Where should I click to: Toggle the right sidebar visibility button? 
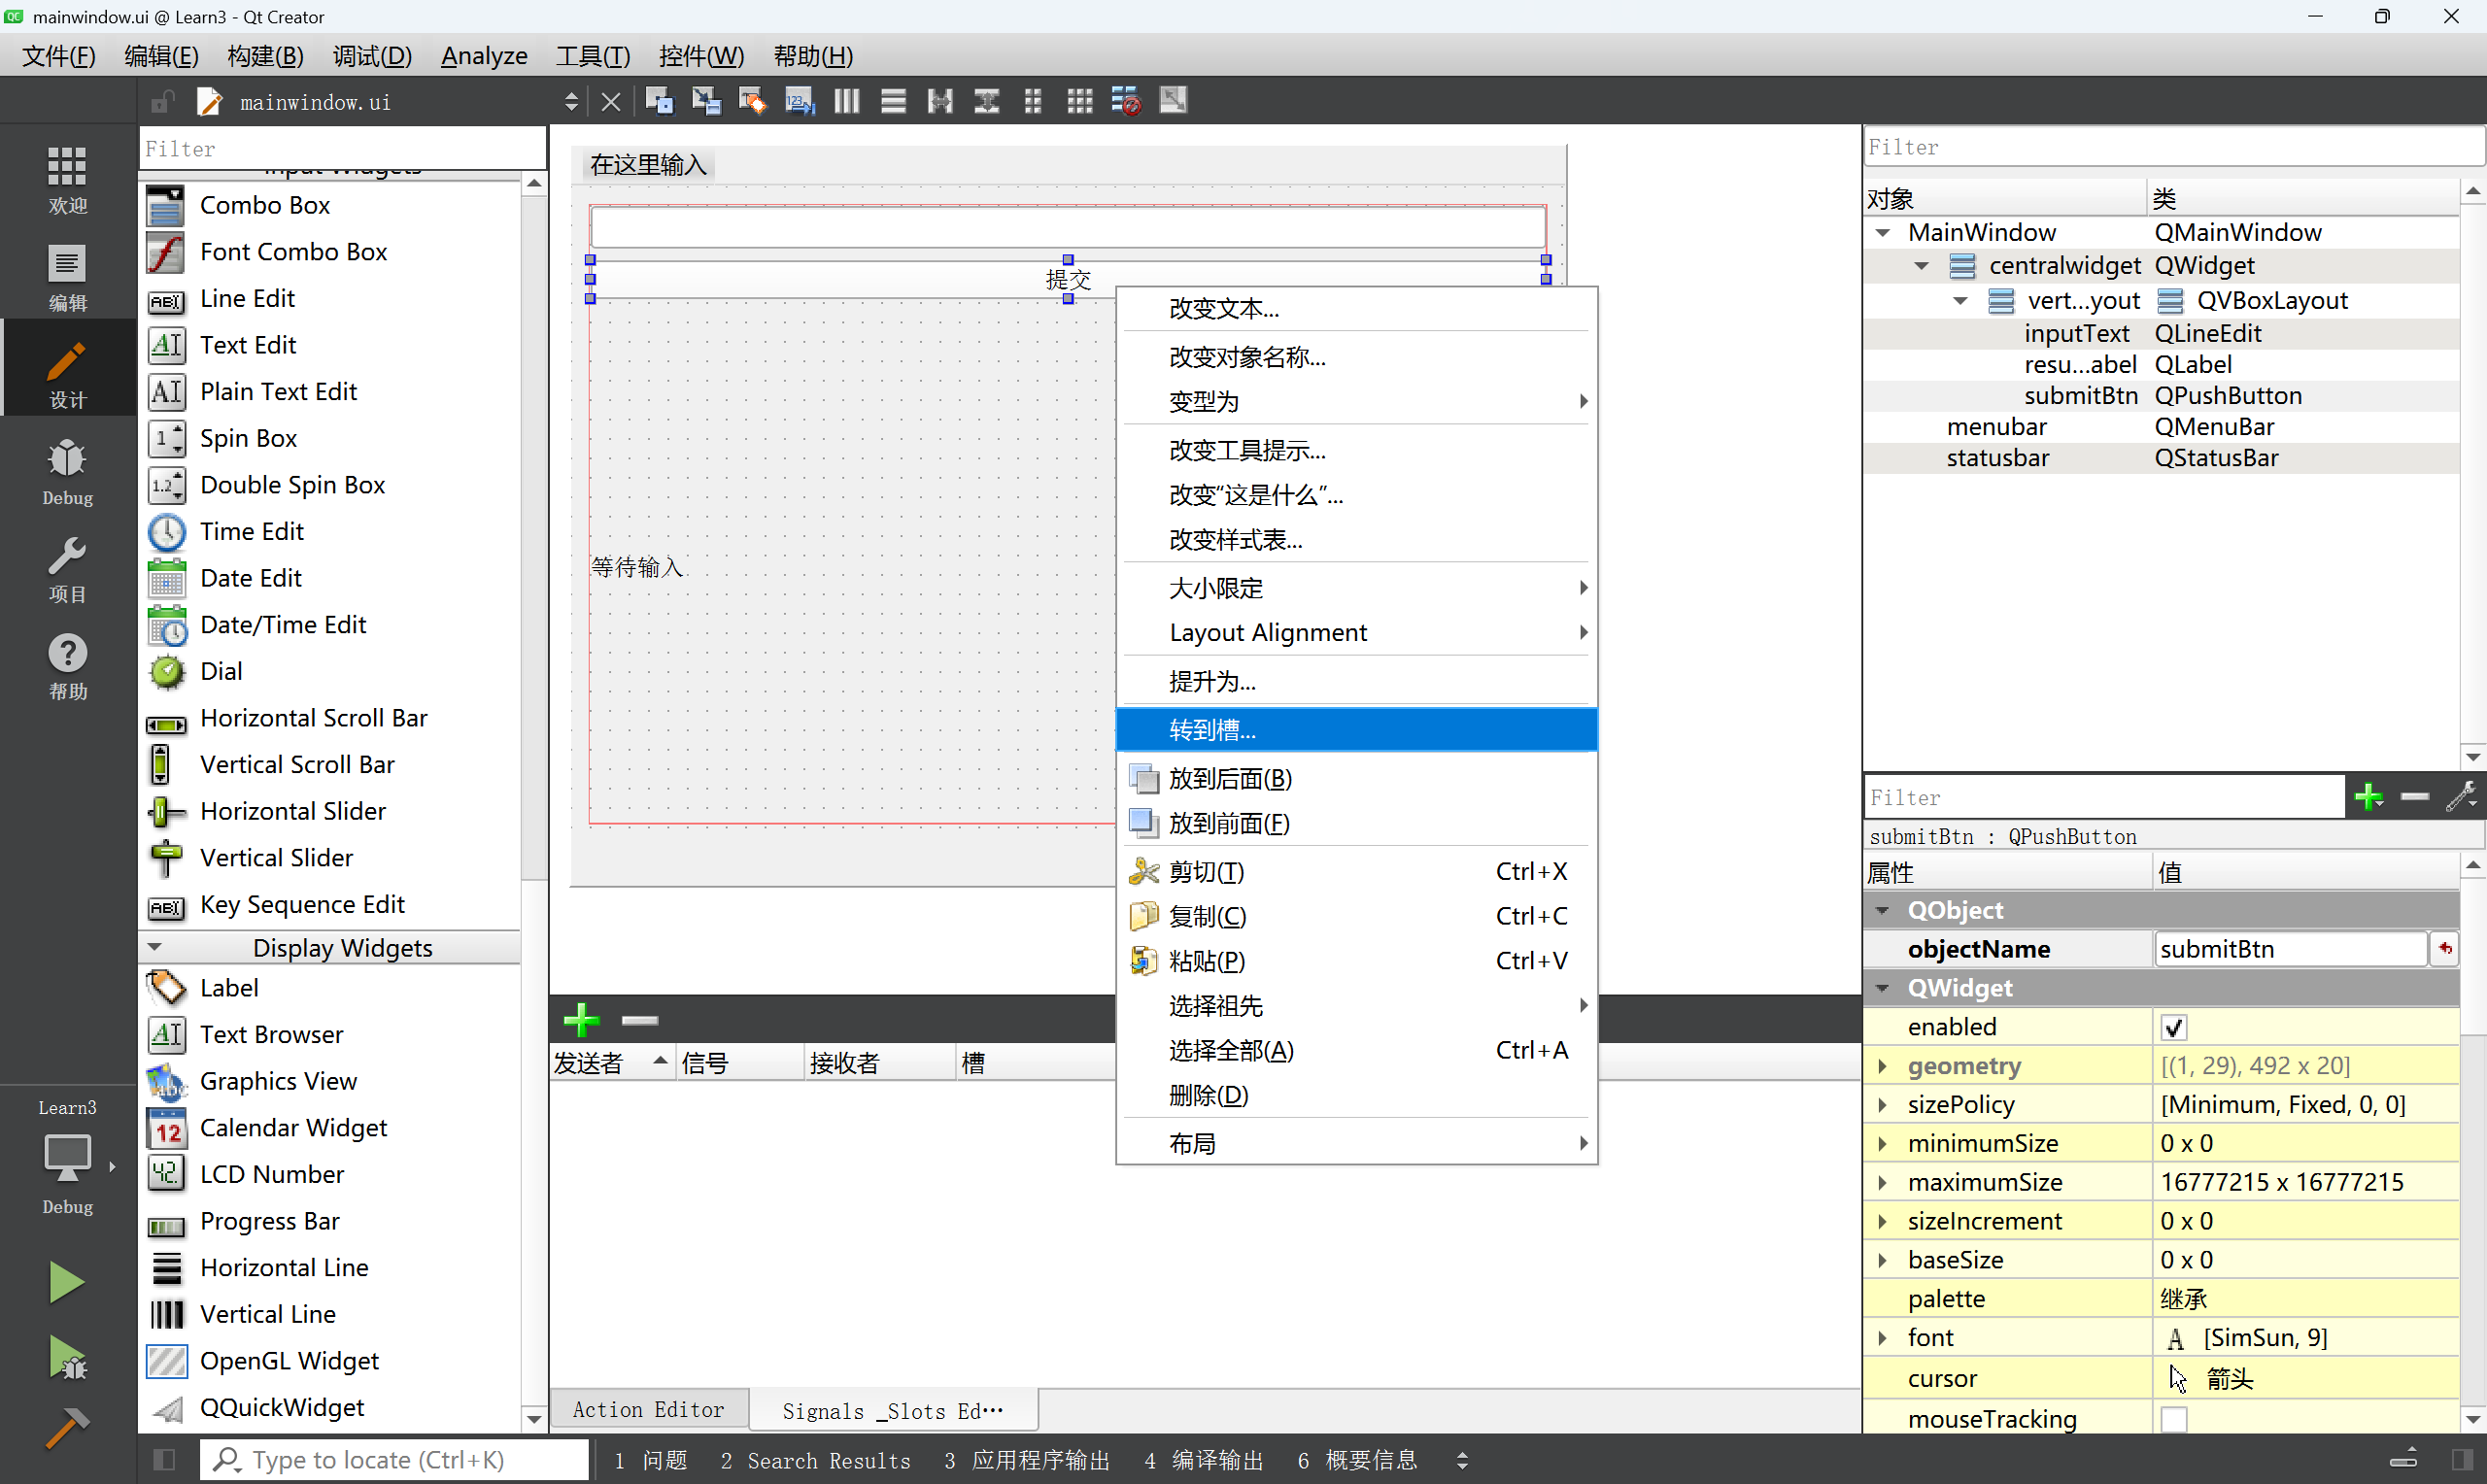2462,1460
